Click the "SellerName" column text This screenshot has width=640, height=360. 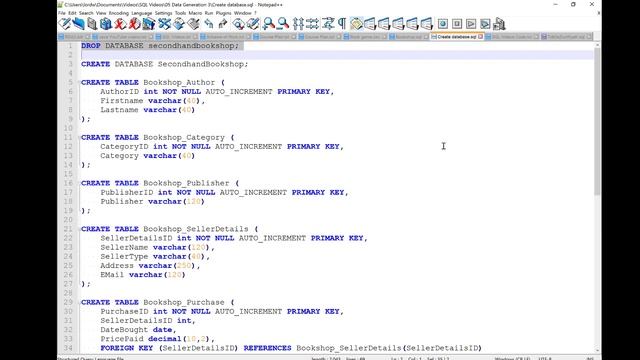coord(124,247)
